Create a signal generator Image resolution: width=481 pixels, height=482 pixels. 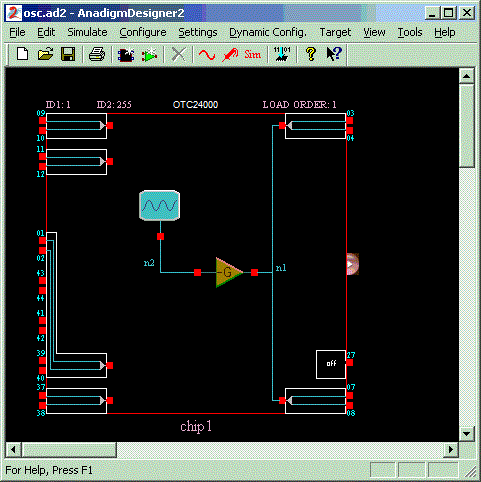207,54
